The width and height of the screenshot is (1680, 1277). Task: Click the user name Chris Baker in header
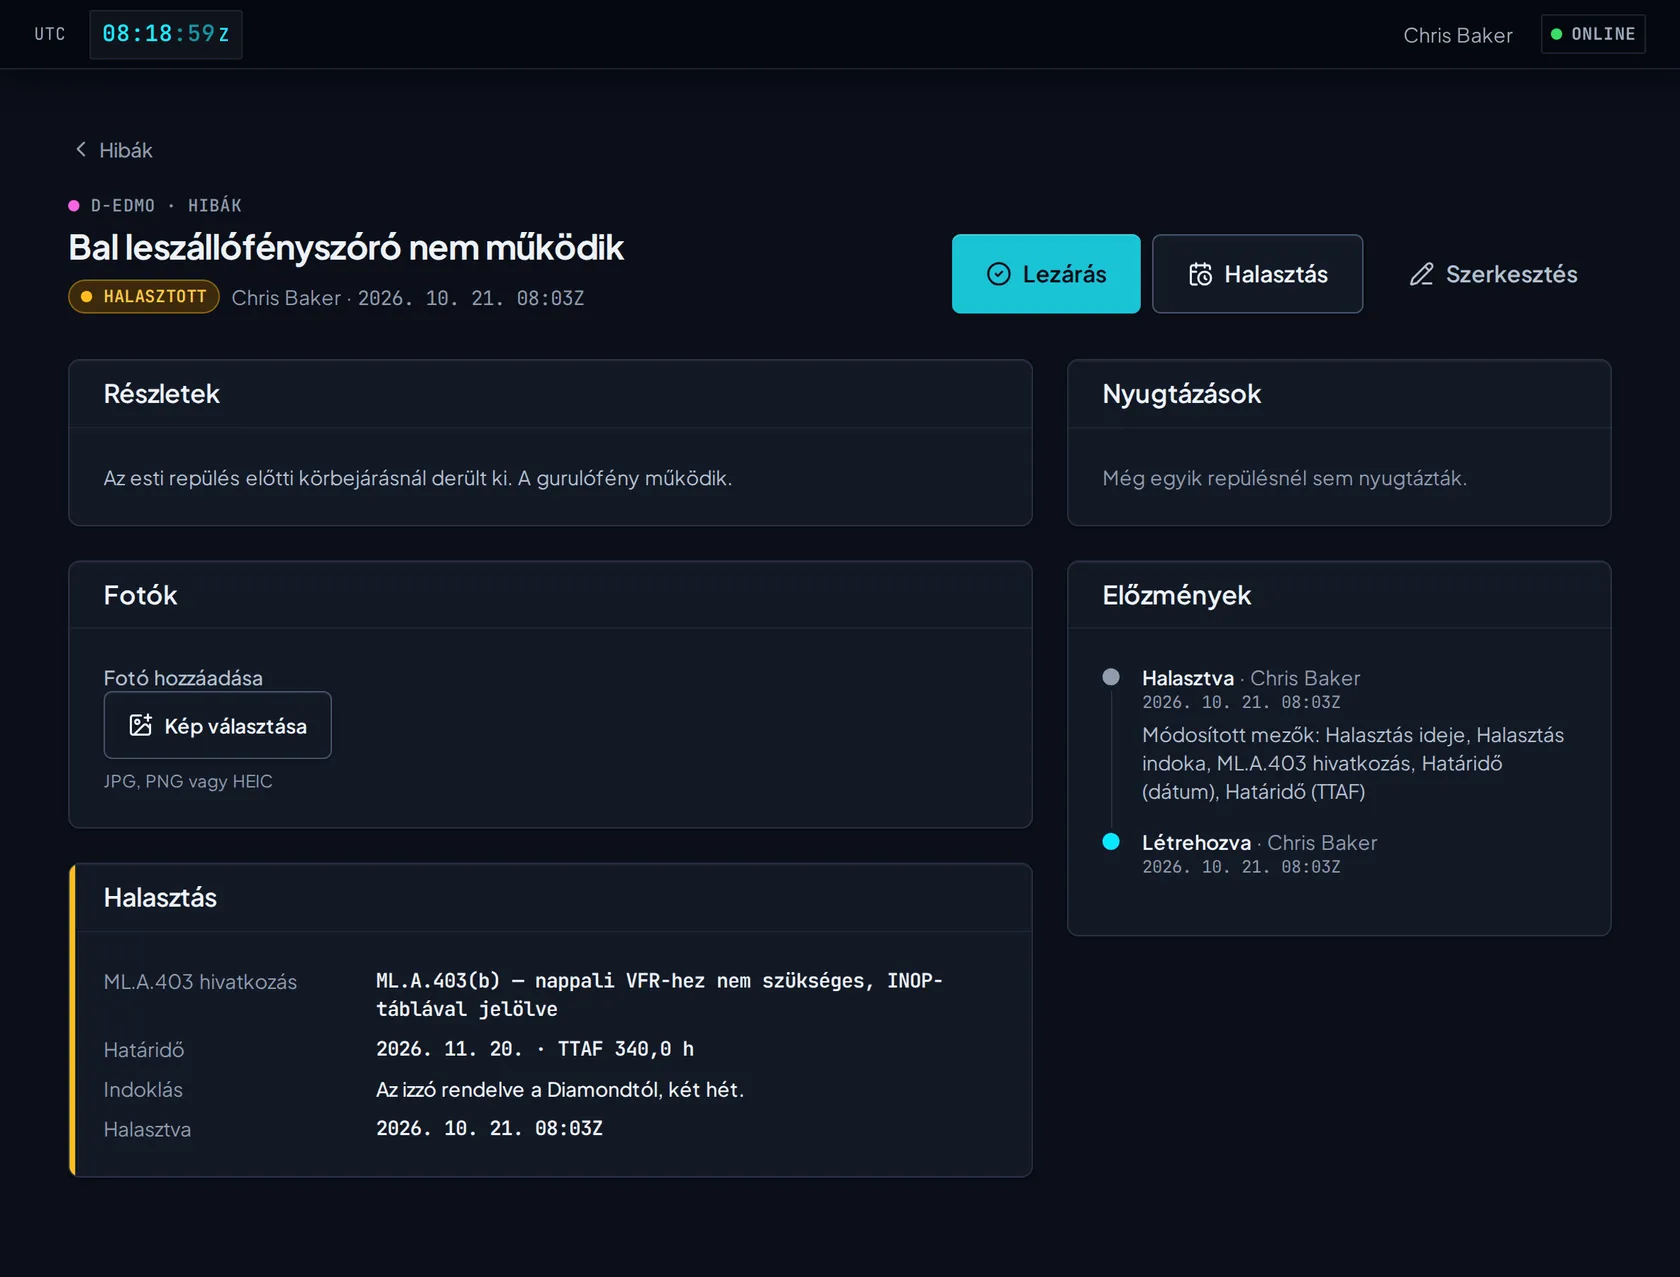coord(1457,35)
